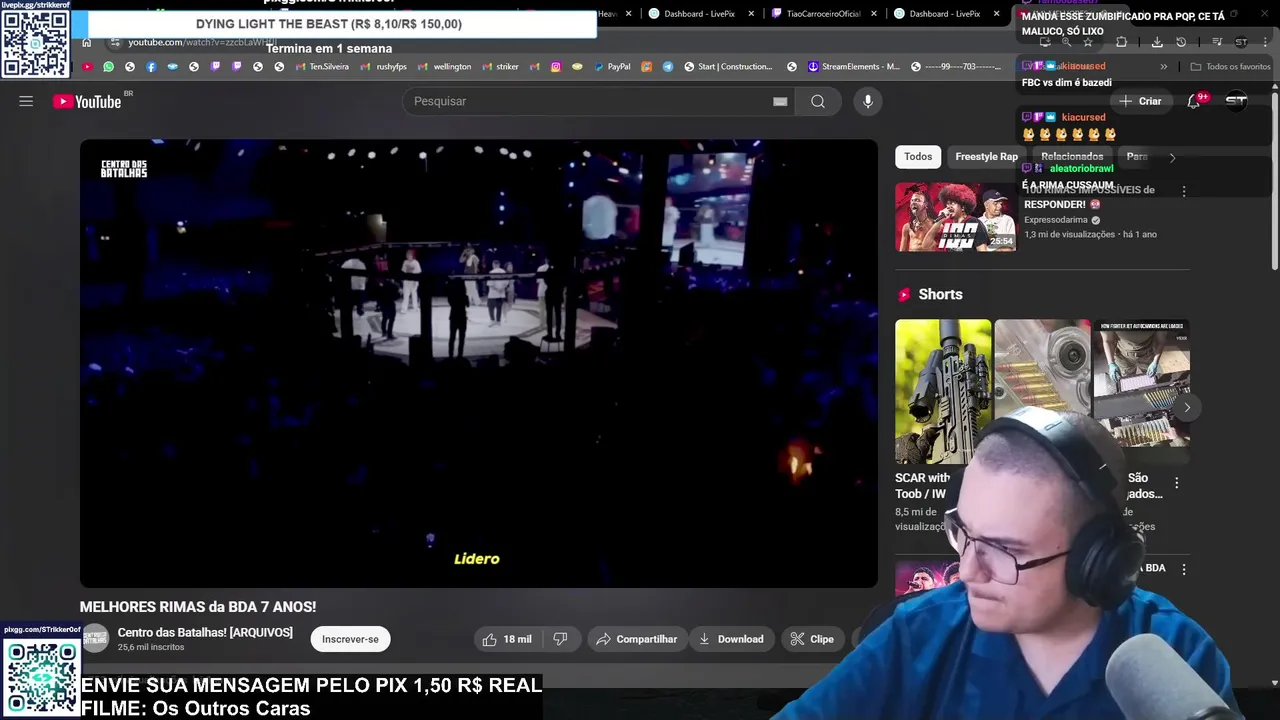Open the 100 Rimas video thumbnail
Screen dimensions: 1280x720
pyautogui.click(x=955, y=216)
